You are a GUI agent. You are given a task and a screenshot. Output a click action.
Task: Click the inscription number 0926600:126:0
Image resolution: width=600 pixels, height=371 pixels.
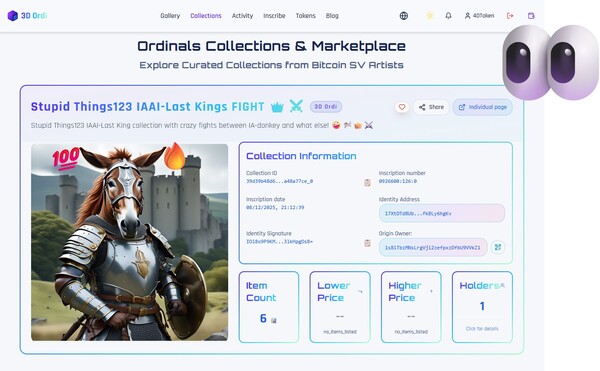(x=398, y=181)
